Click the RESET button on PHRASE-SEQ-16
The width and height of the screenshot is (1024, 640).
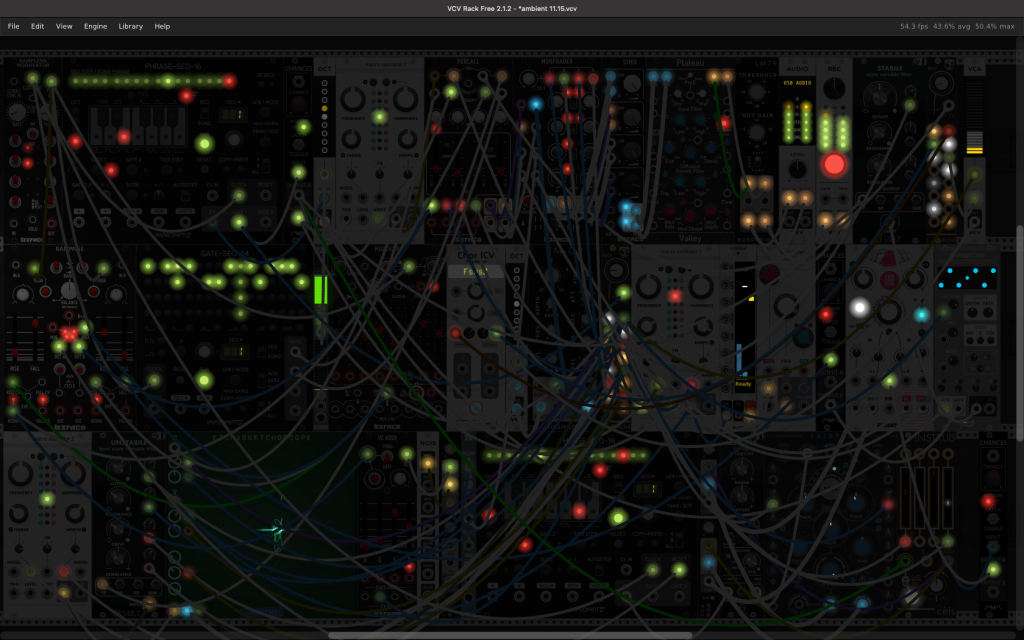(204, 170)
